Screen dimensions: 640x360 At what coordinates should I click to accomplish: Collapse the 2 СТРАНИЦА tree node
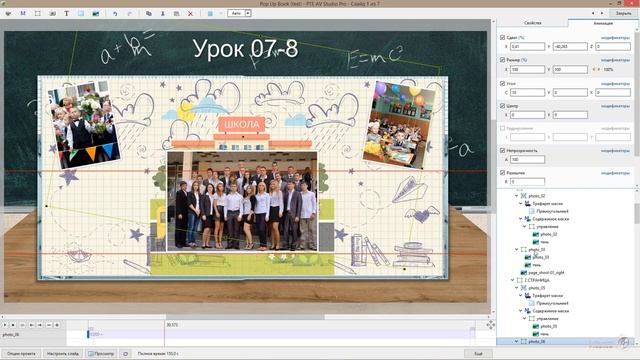click(x=513, y=280)
